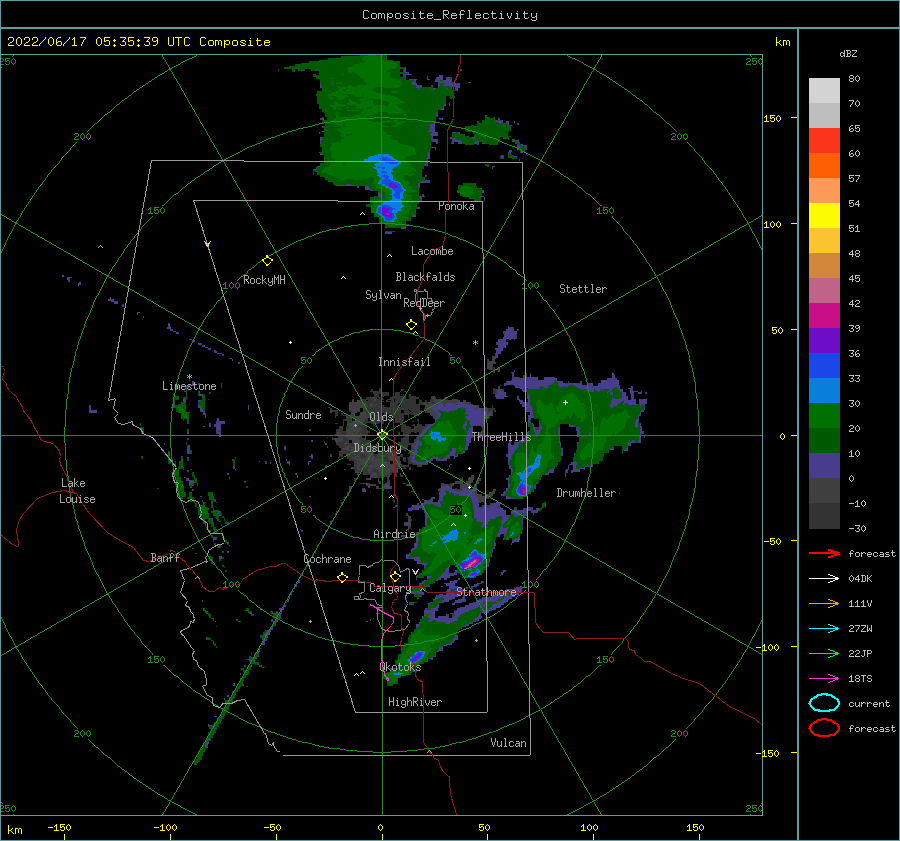Click the Cochrane label
This screenshot has height=841, width=900.
[327, 559]
